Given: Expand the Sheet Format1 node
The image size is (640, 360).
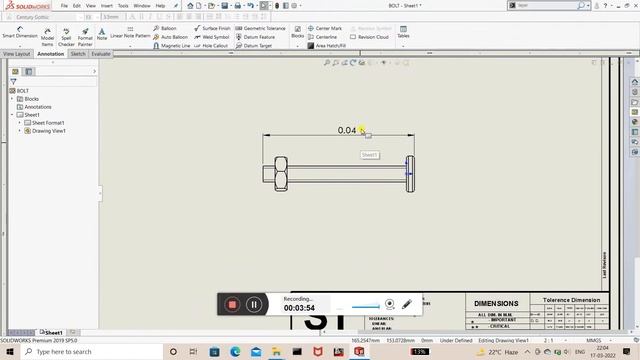Looking at the screenshot, I should 19,122.
